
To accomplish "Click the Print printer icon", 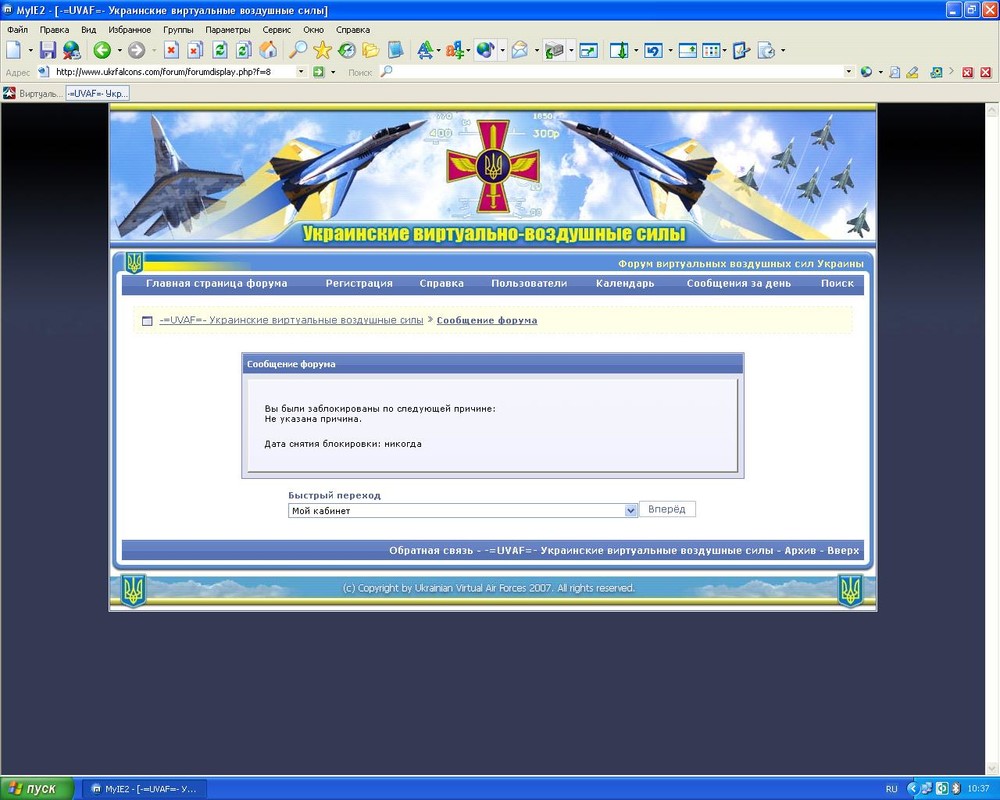I will [x=554, y=50].
